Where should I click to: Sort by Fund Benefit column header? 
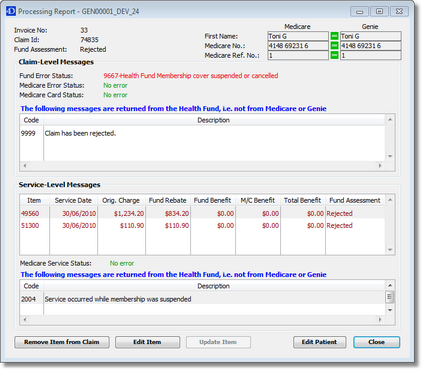click(x=213, y=200)
